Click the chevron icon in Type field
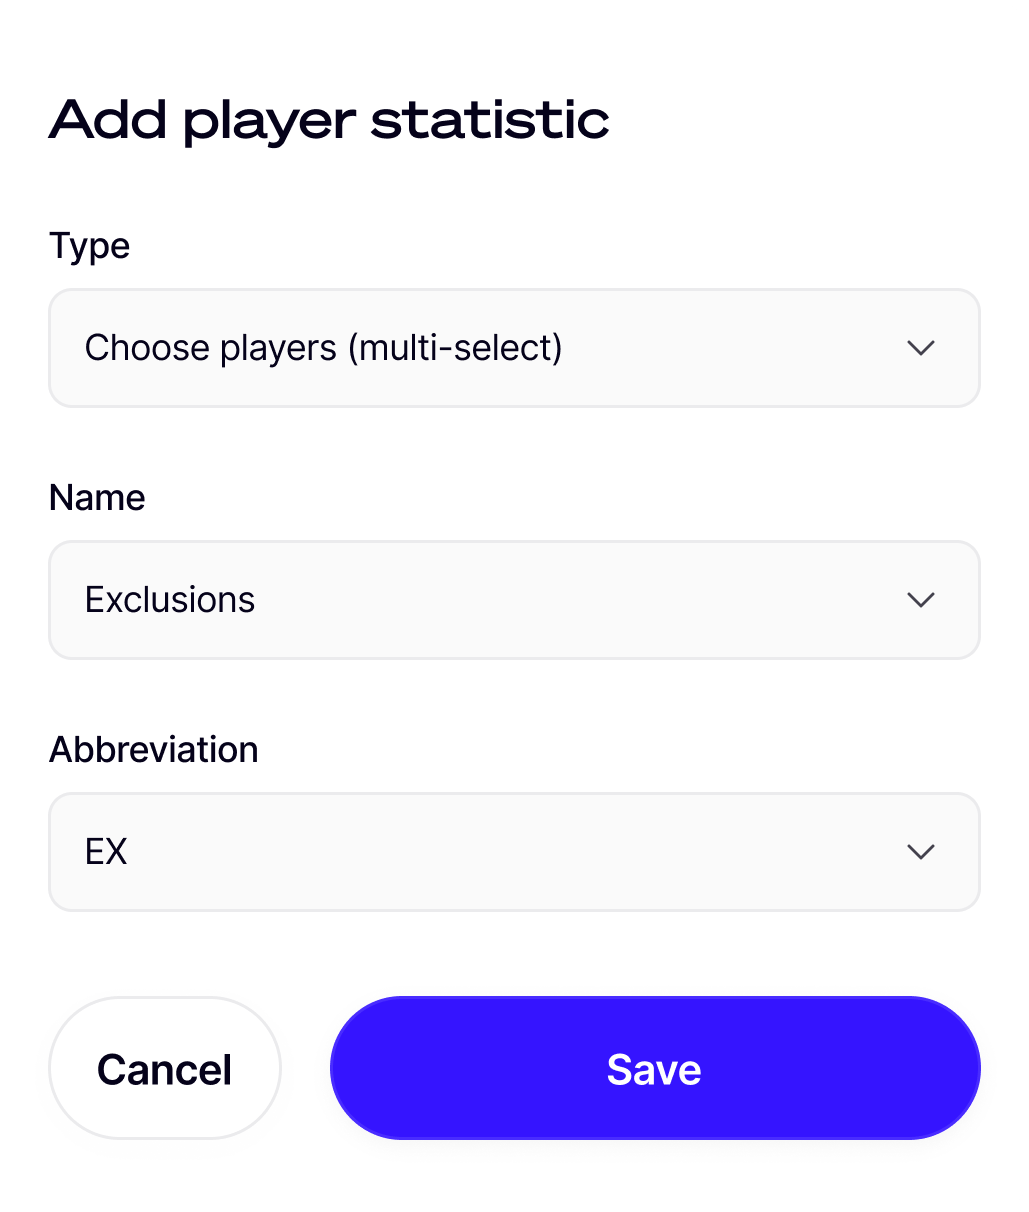Screen dimensions: 1029x1212 pos(920,348)
